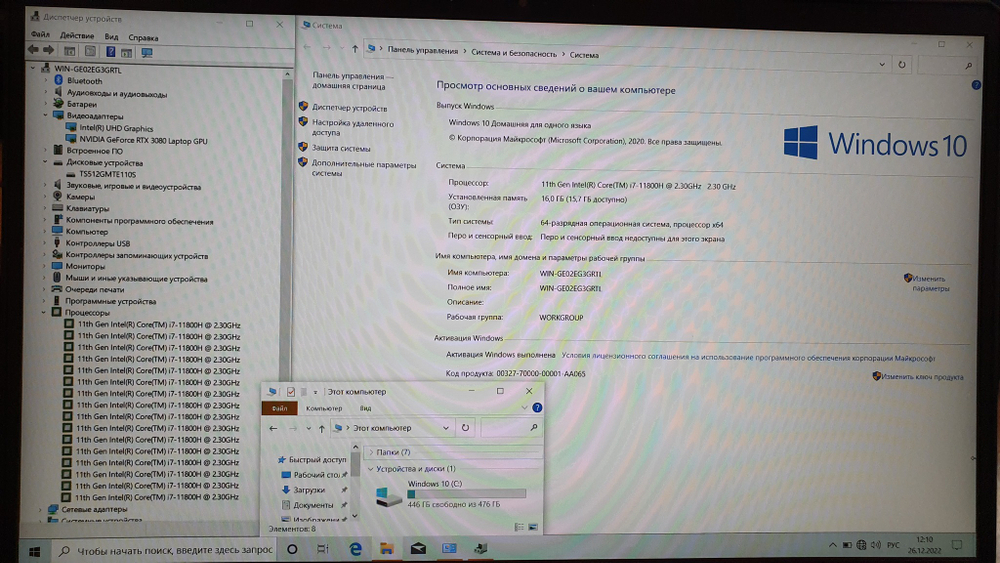Screen dimensions: 1000x563
Task: Expand the Контроллеры USB category
Action: pos(45,243)
